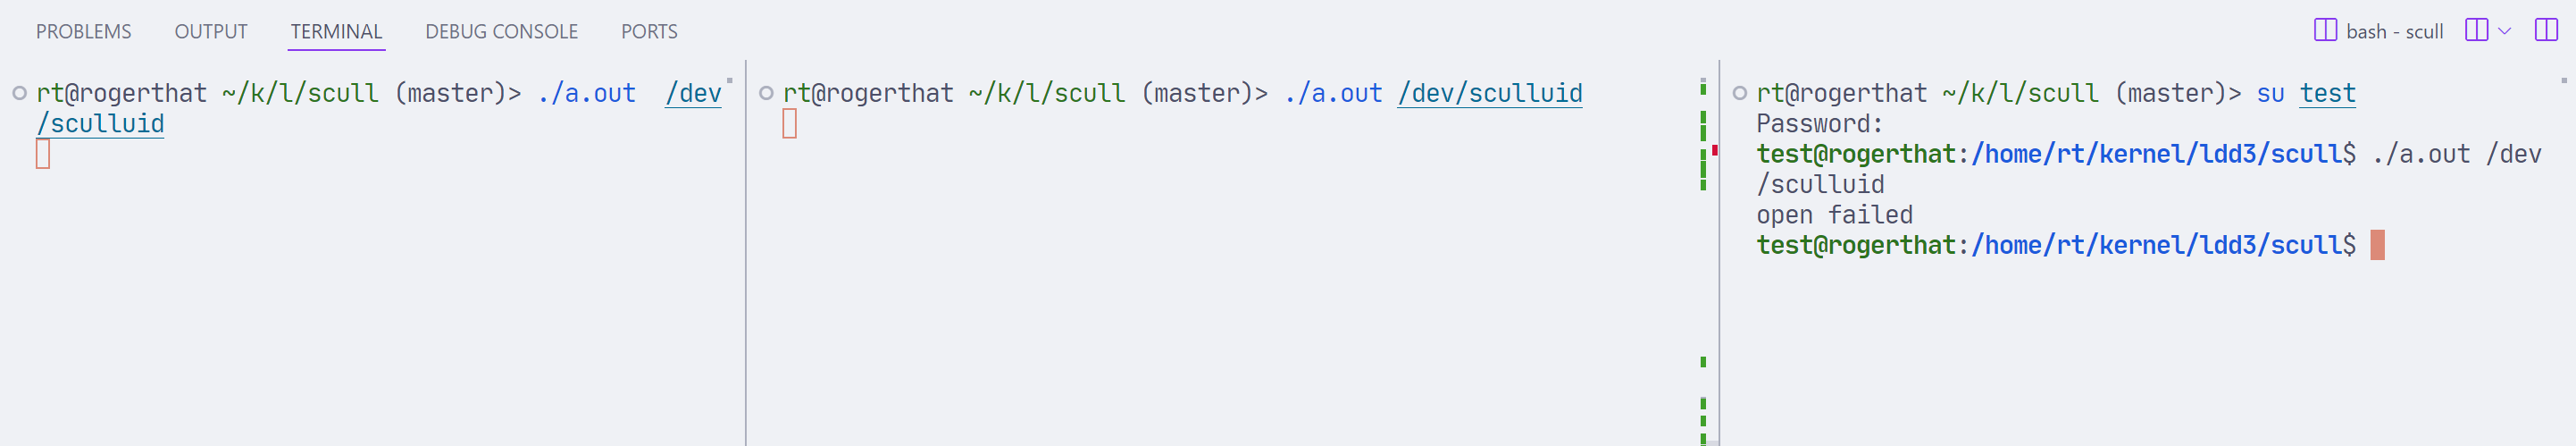Focus the cursor after test@rogerthat prompt

(2377, 245)
